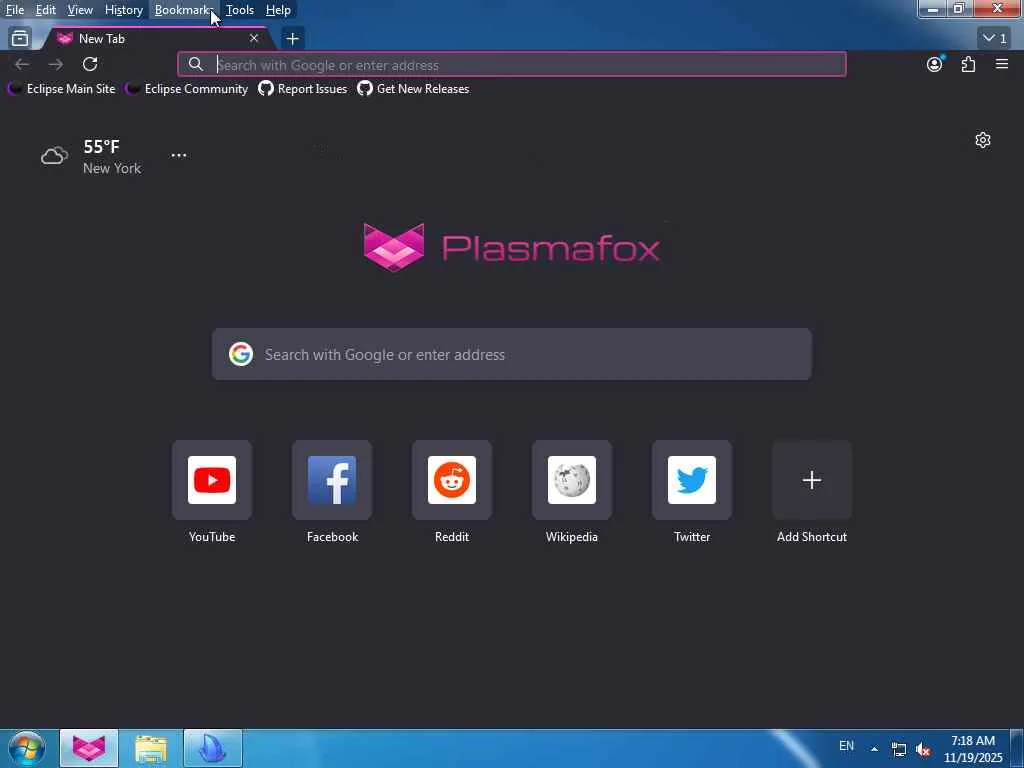Click the blue taskbar app icon
Viewport: 1024px width, 768px height.
(213, 748)
